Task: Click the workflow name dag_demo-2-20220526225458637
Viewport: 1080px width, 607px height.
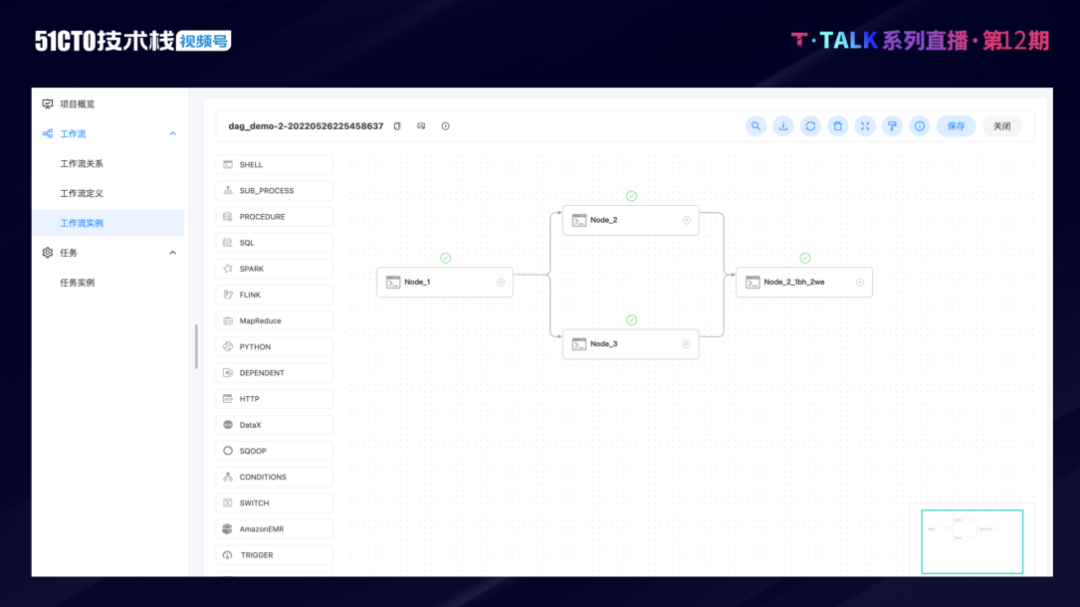Action: click(x=306, y=126)
